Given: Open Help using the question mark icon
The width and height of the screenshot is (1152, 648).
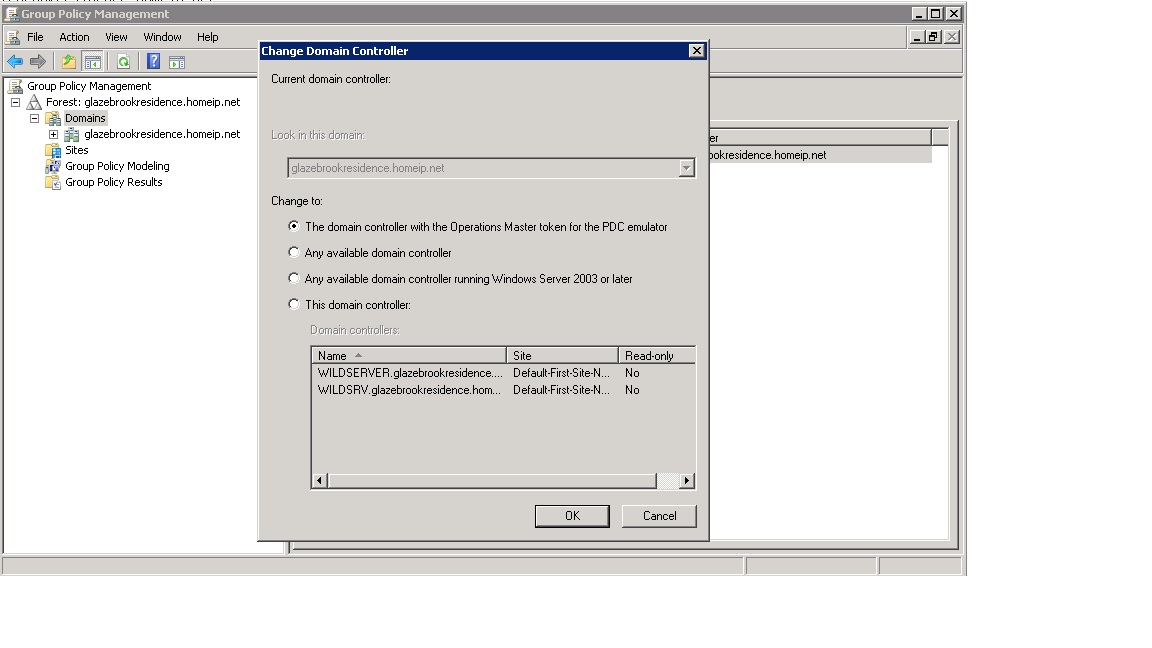Looking at the screenshot, I should click(x=152, y=61).
